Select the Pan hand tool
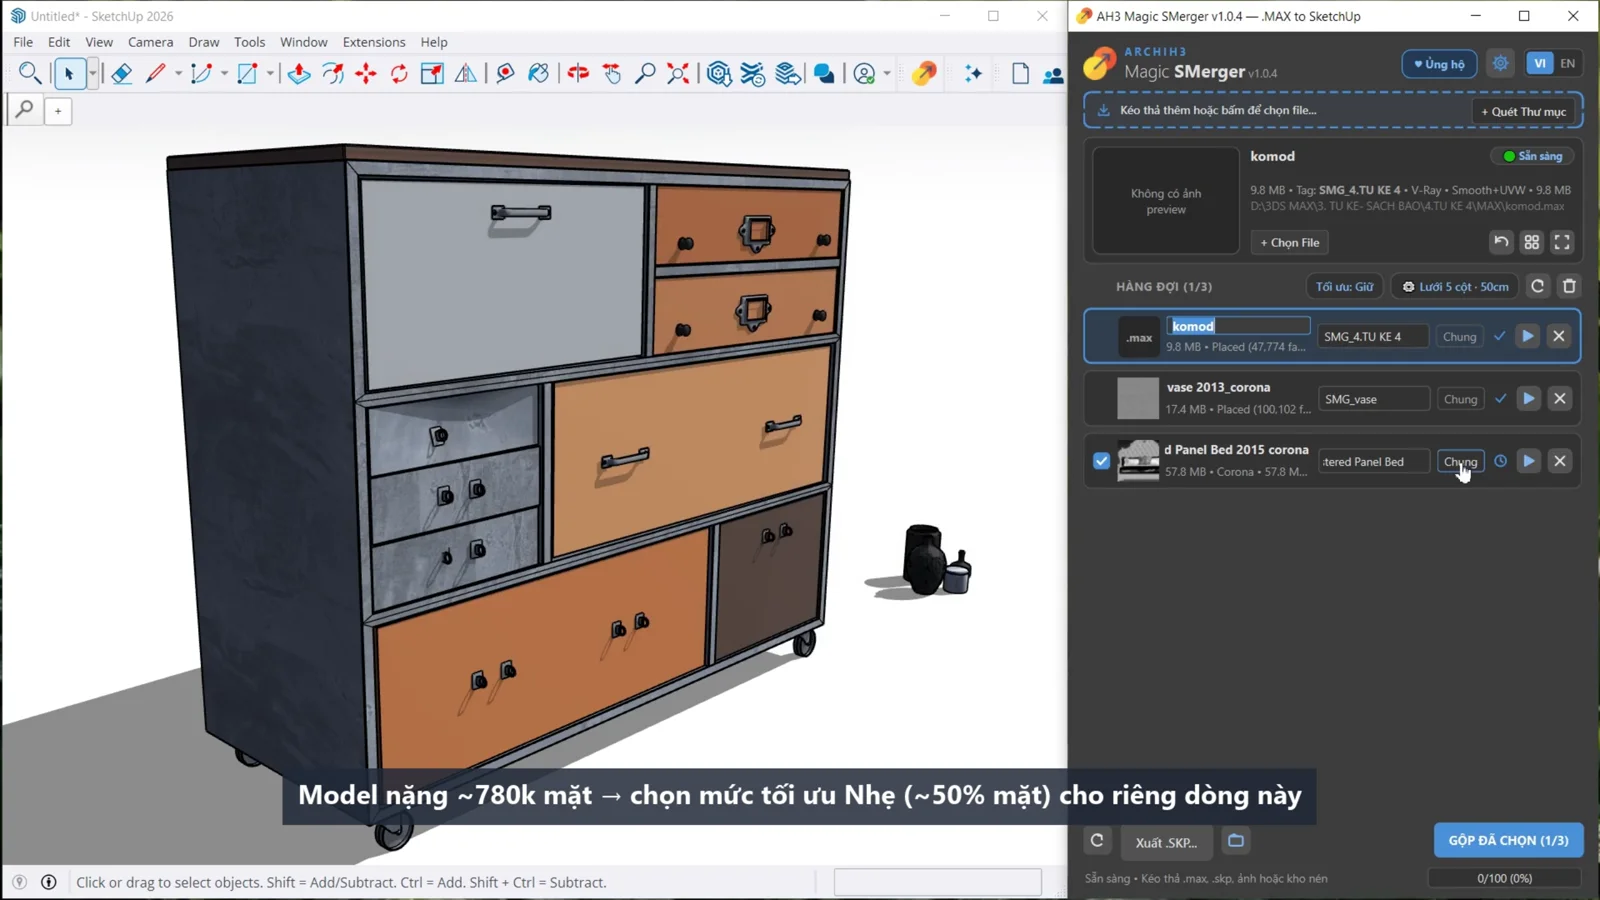Screen dimensions: 1600x900 [612, 73]
